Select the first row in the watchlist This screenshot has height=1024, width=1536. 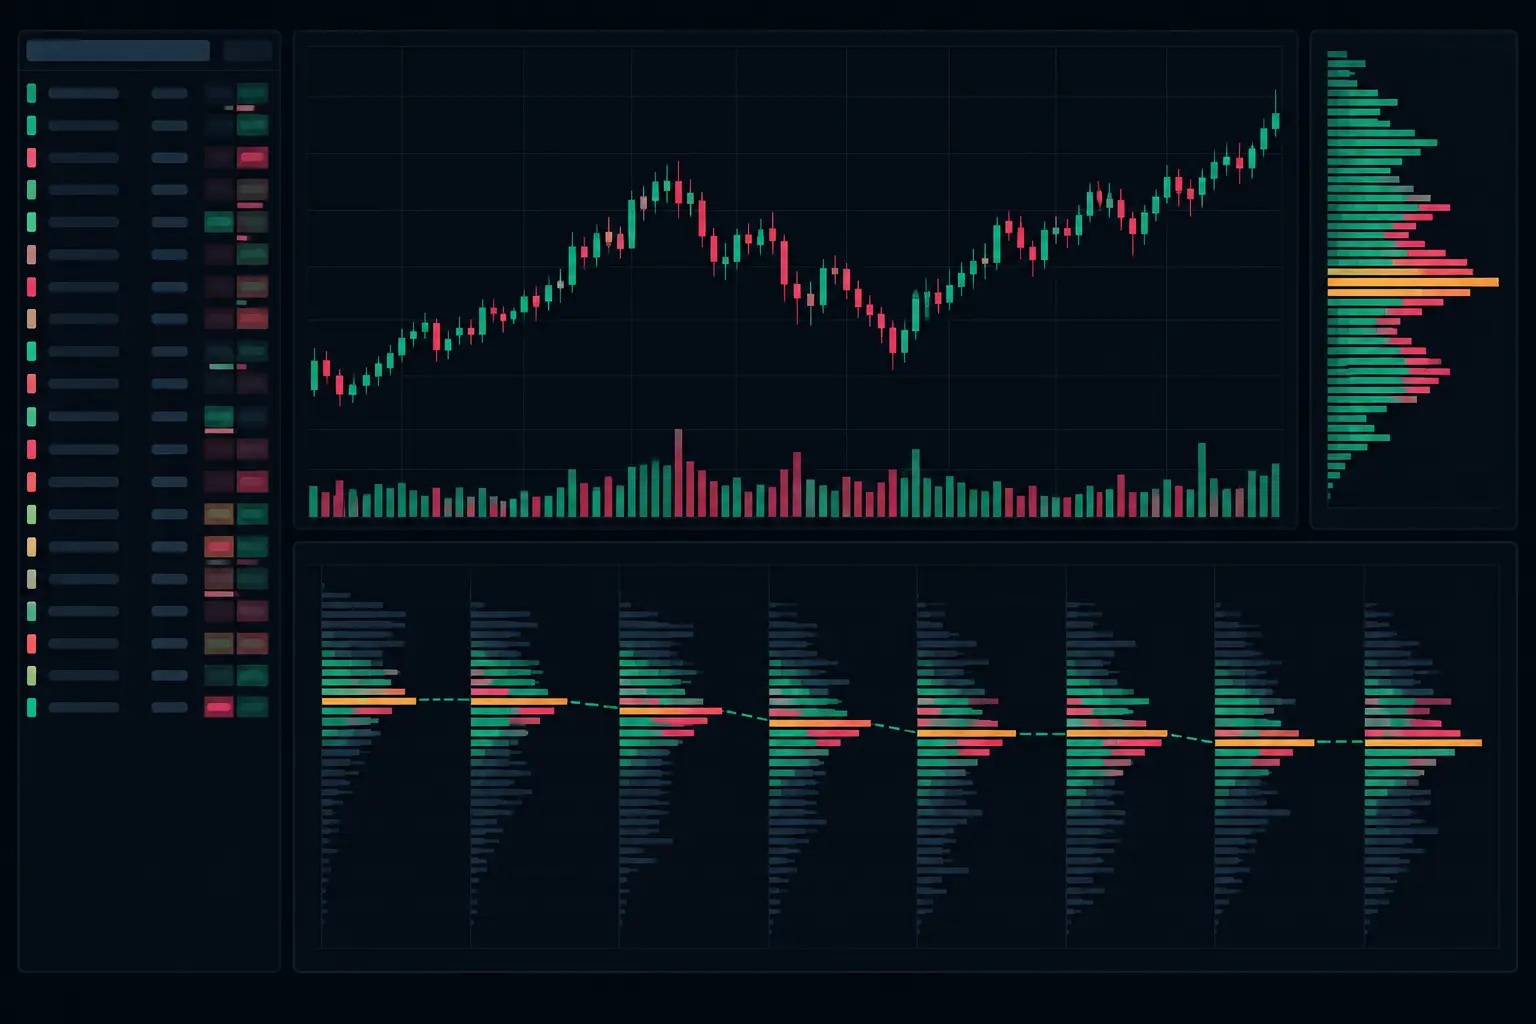coord(148,93)
